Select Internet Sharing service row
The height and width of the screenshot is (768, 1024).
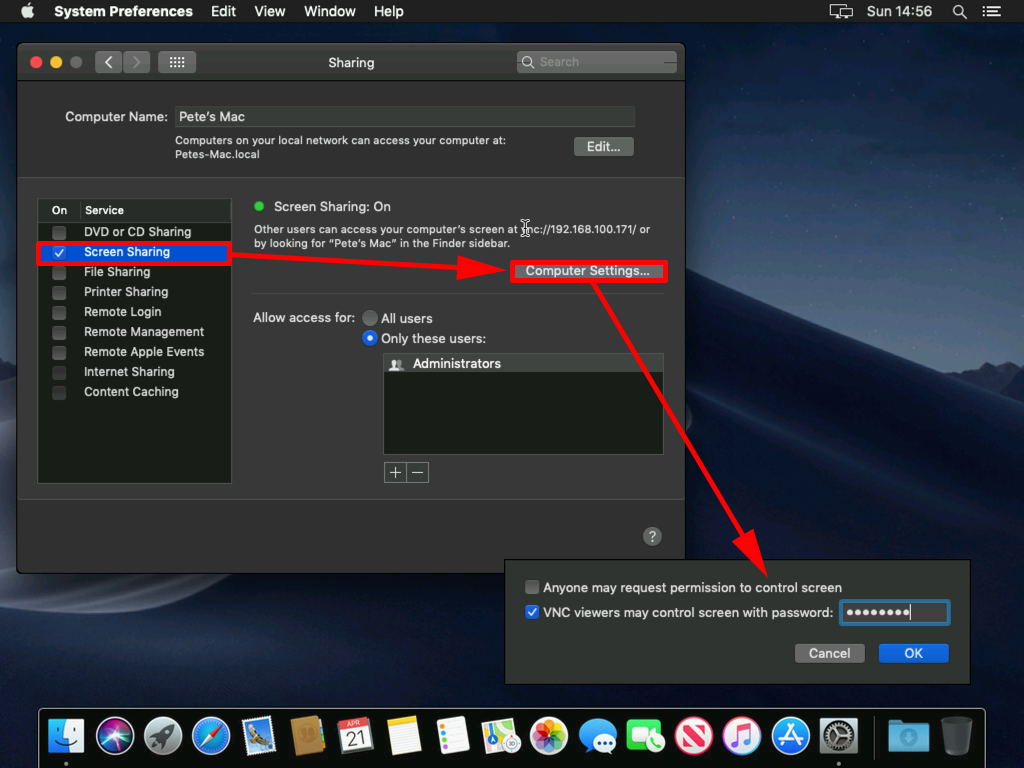click(x=135, y=372)
